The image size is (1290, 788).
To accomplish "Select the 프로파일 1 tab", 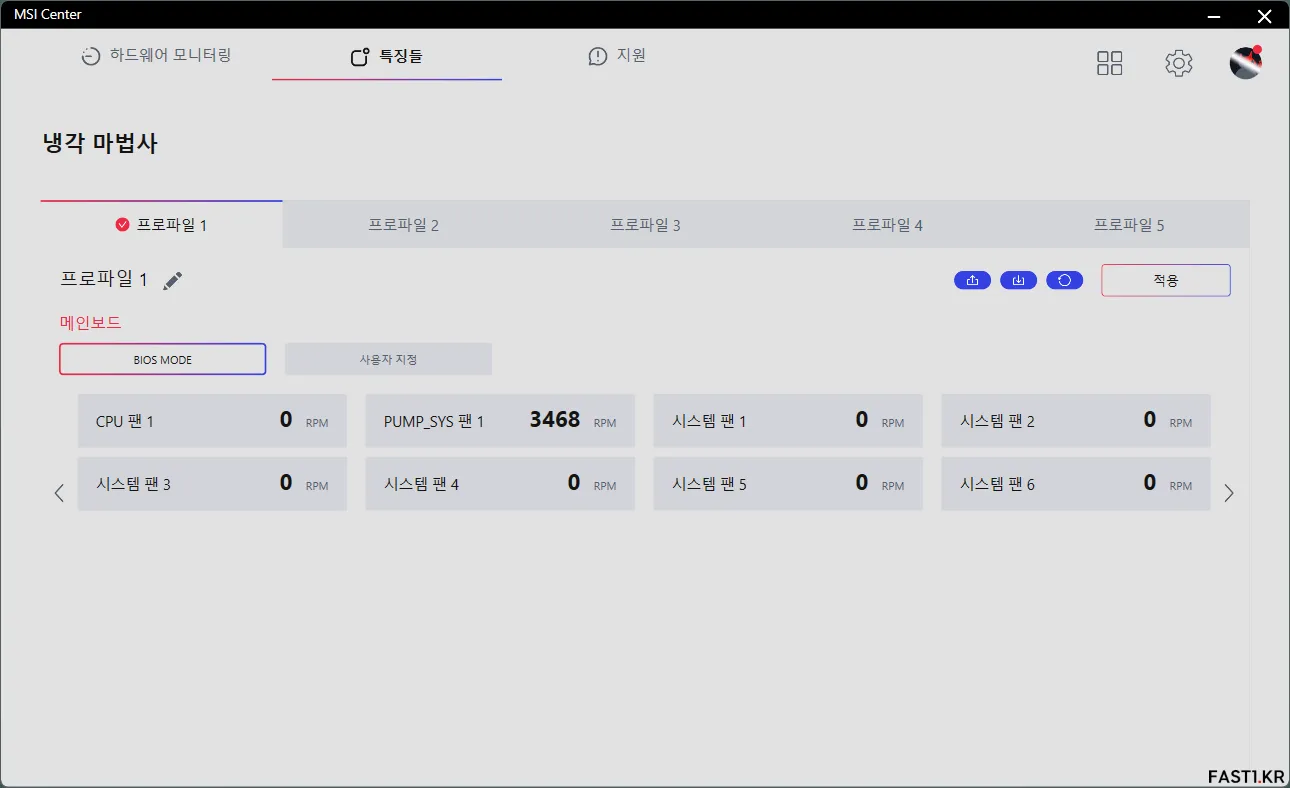I will point(162,225).
